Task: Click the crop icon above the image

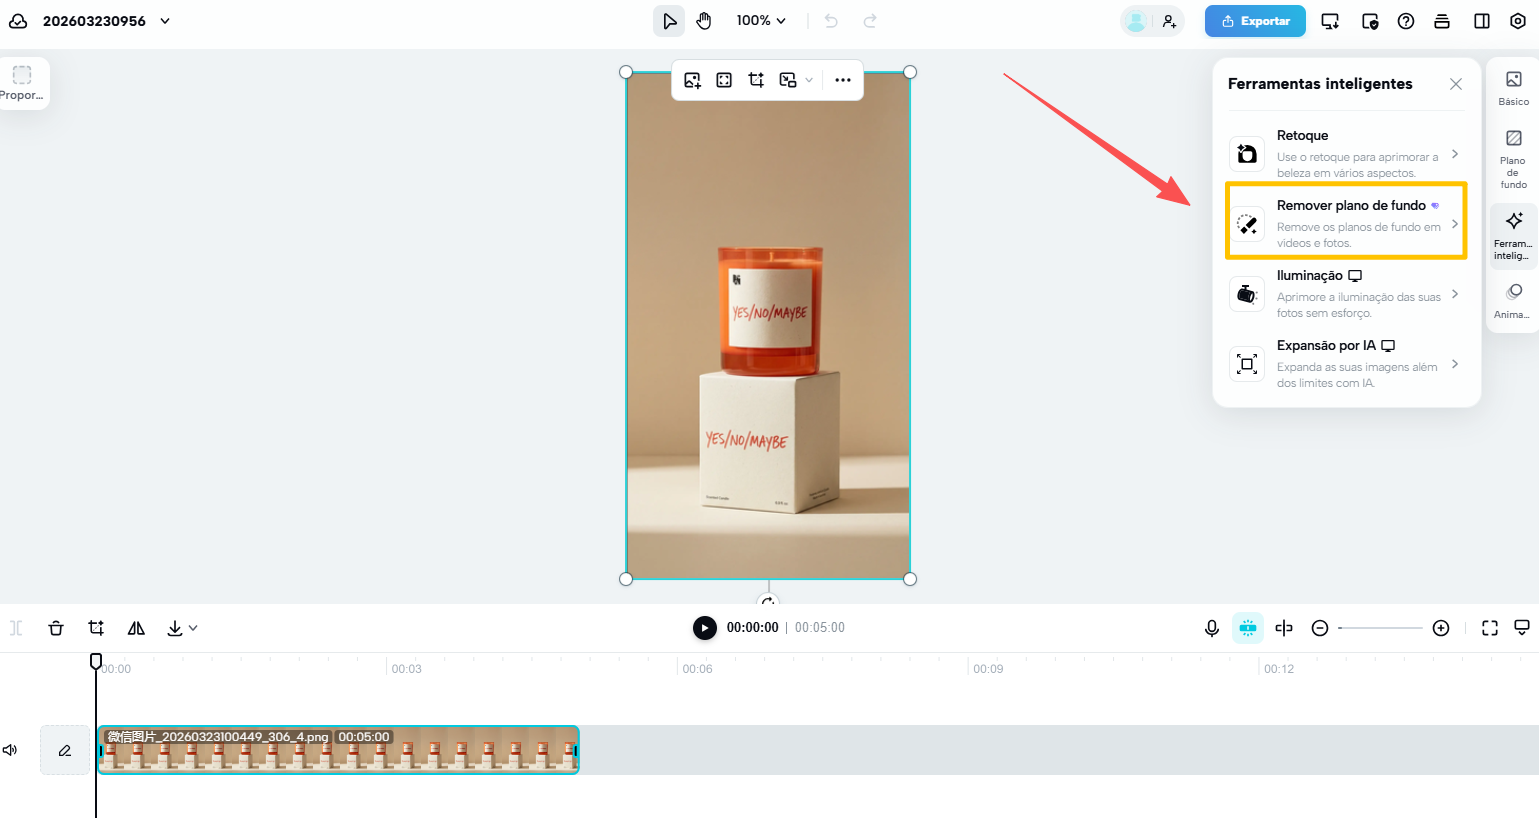Action: 756,80
